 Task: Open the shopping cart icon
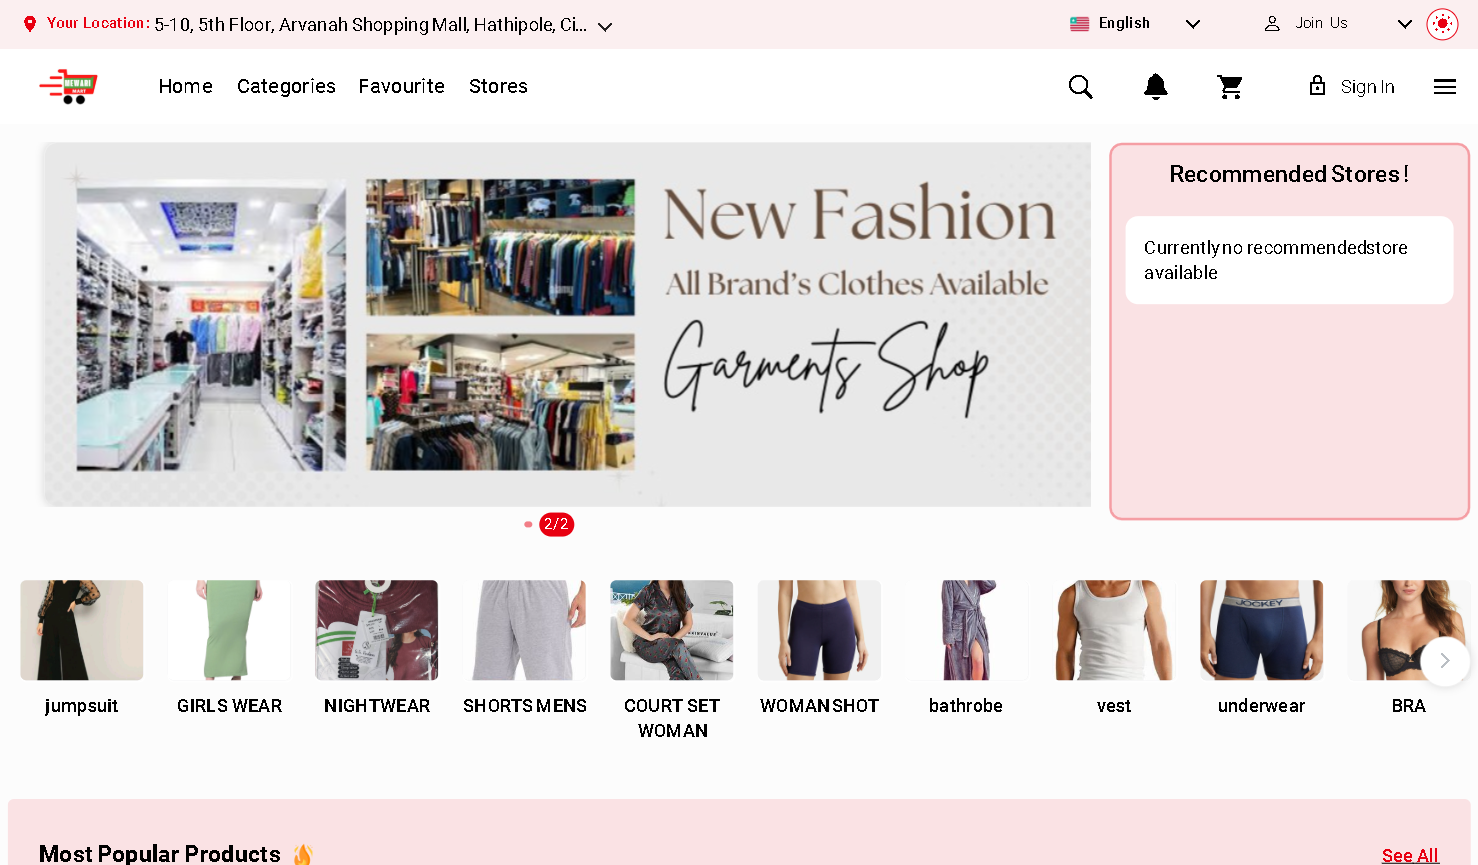pyautogui.click(x=1229, y=87)
